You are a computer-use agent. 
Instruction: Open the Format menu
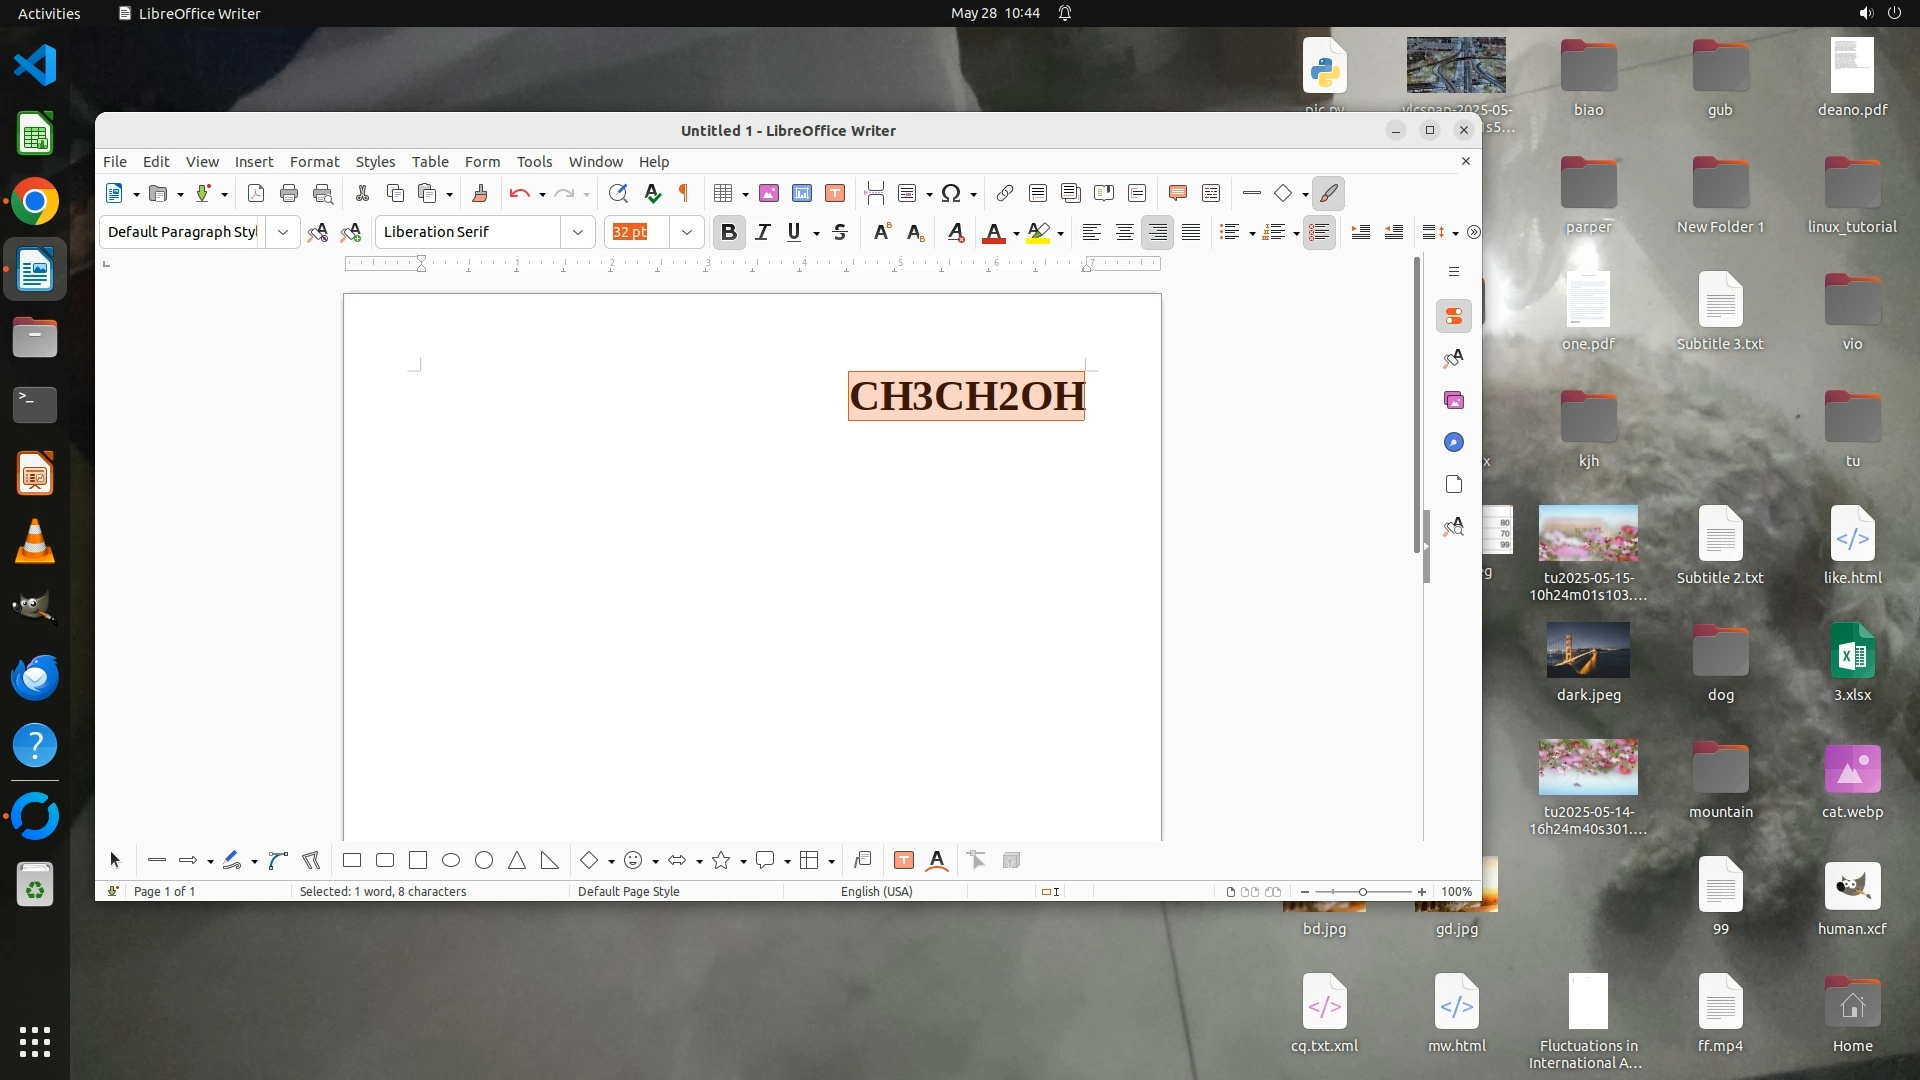pyautogui.click(x=314, y=162)
